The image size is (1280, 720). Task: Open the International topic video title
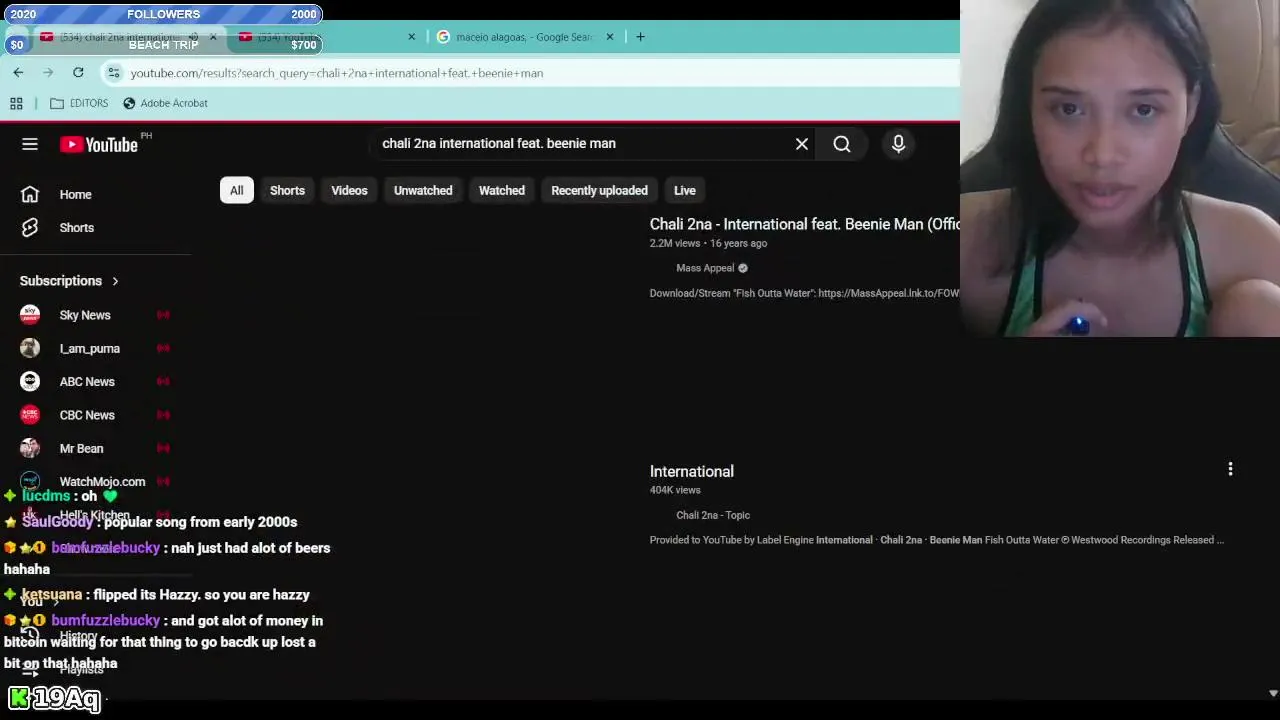692,471
